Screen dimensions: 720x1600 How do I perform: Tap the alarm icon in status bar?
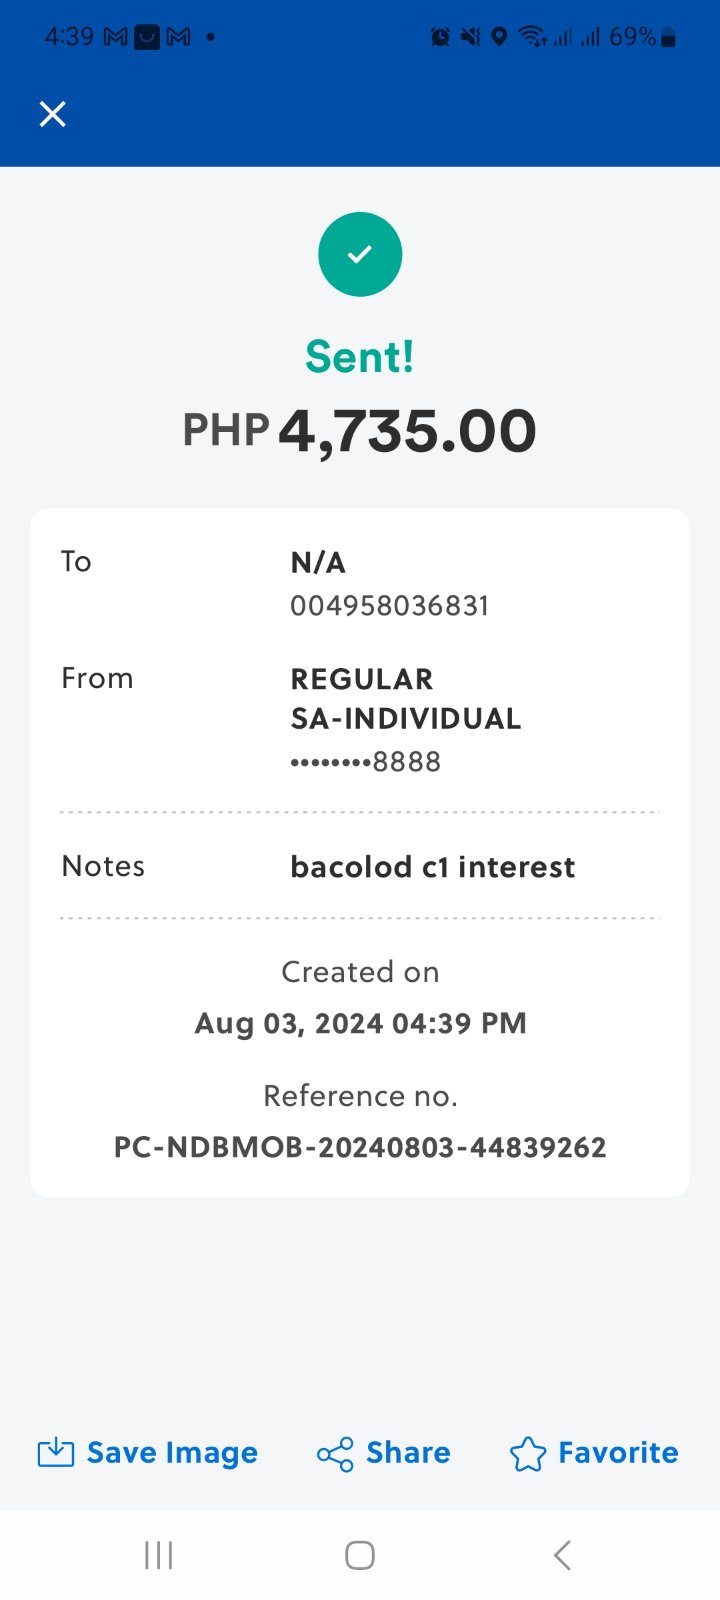pyautogui.click(x=440, y=38)
